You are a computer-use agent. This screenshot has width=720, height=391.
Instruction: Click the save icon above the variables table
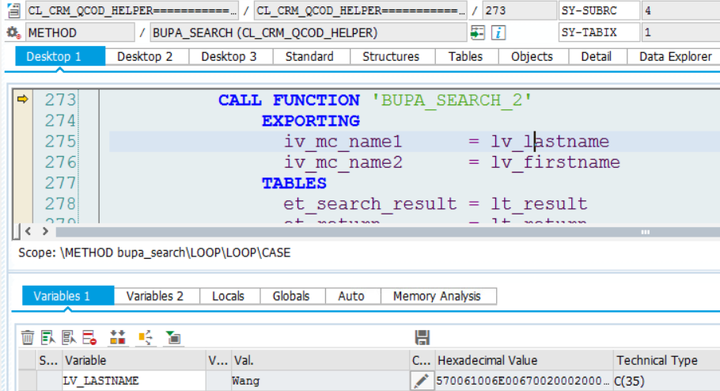coord(422,337)
